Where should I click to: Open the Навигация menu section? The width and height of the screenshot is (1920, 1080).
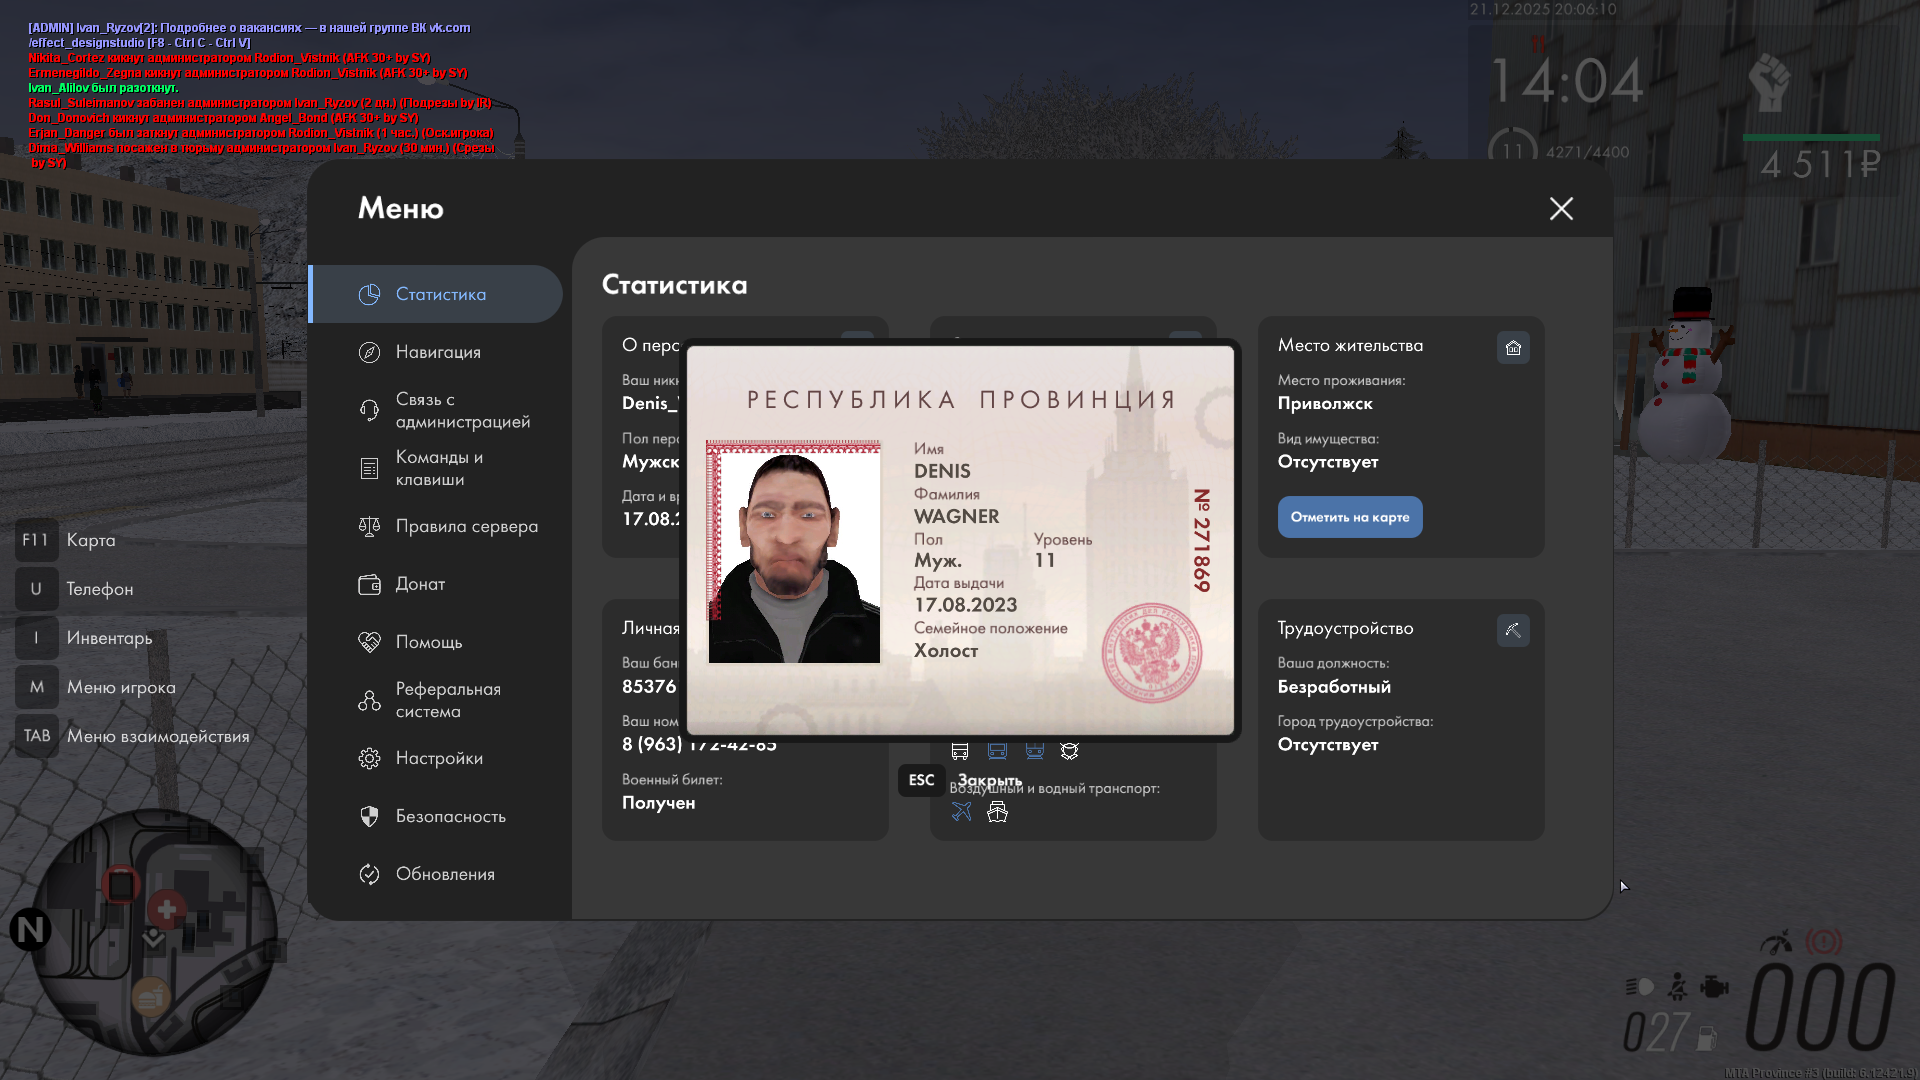point(438,352)
